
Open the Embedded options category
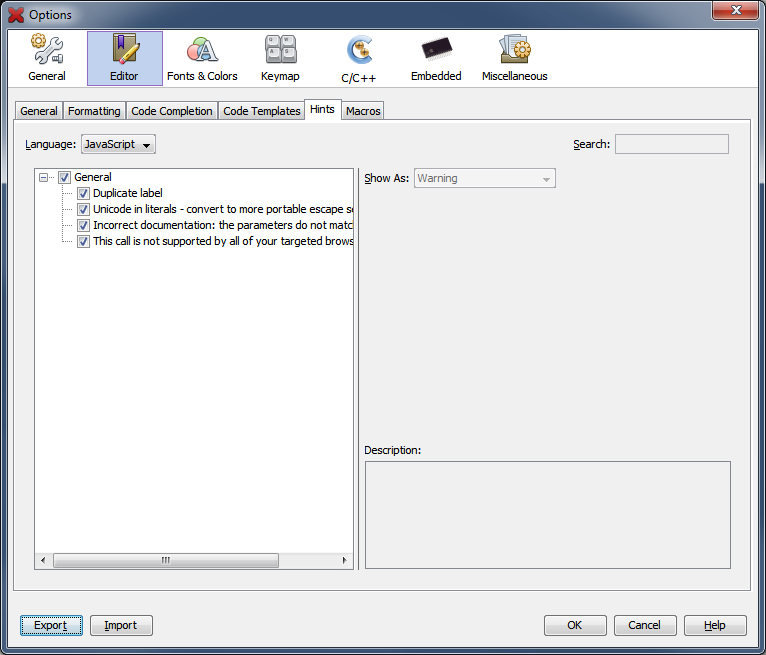[436, 58]
